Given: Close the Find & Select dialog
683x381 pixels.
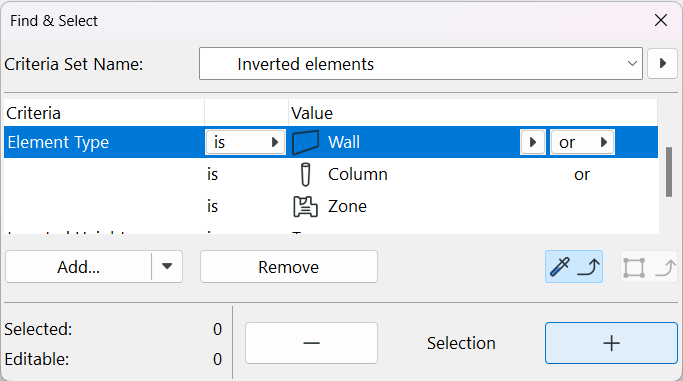Looking at the screenshot, I should [x=661, y=20].
